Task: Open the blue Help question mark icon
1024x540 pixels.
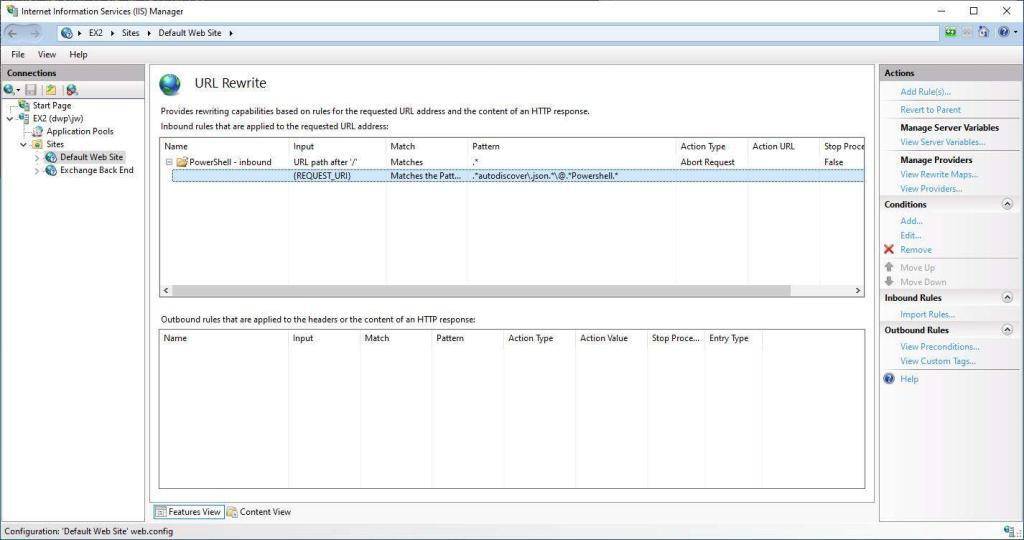Action: pyautogui.click(x=1002, y=33)
